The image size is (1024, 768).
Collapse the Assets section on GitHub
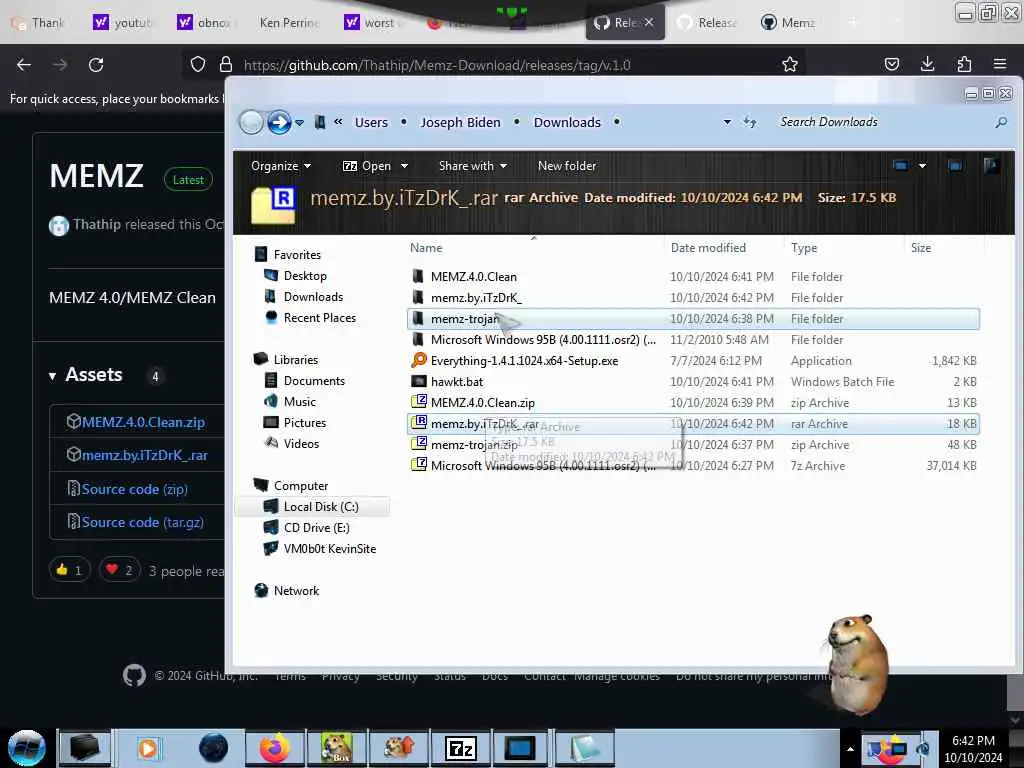coord(52,376)
